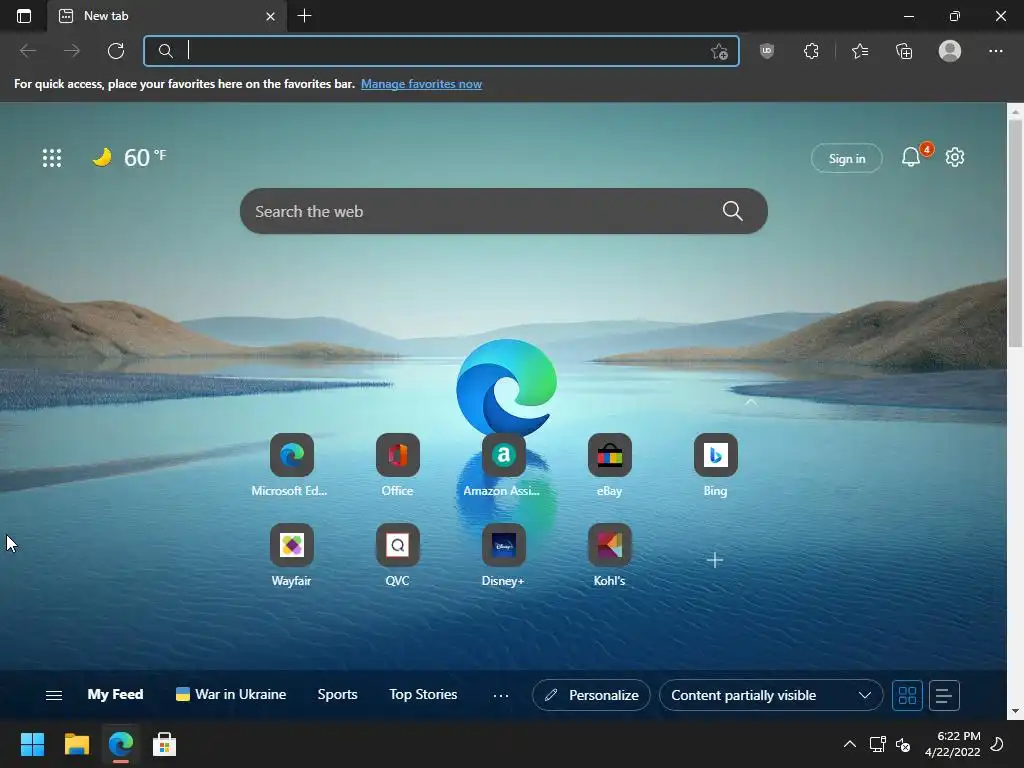
Task: Open the Microsoft Edge quick link
Action: (291, 465)
